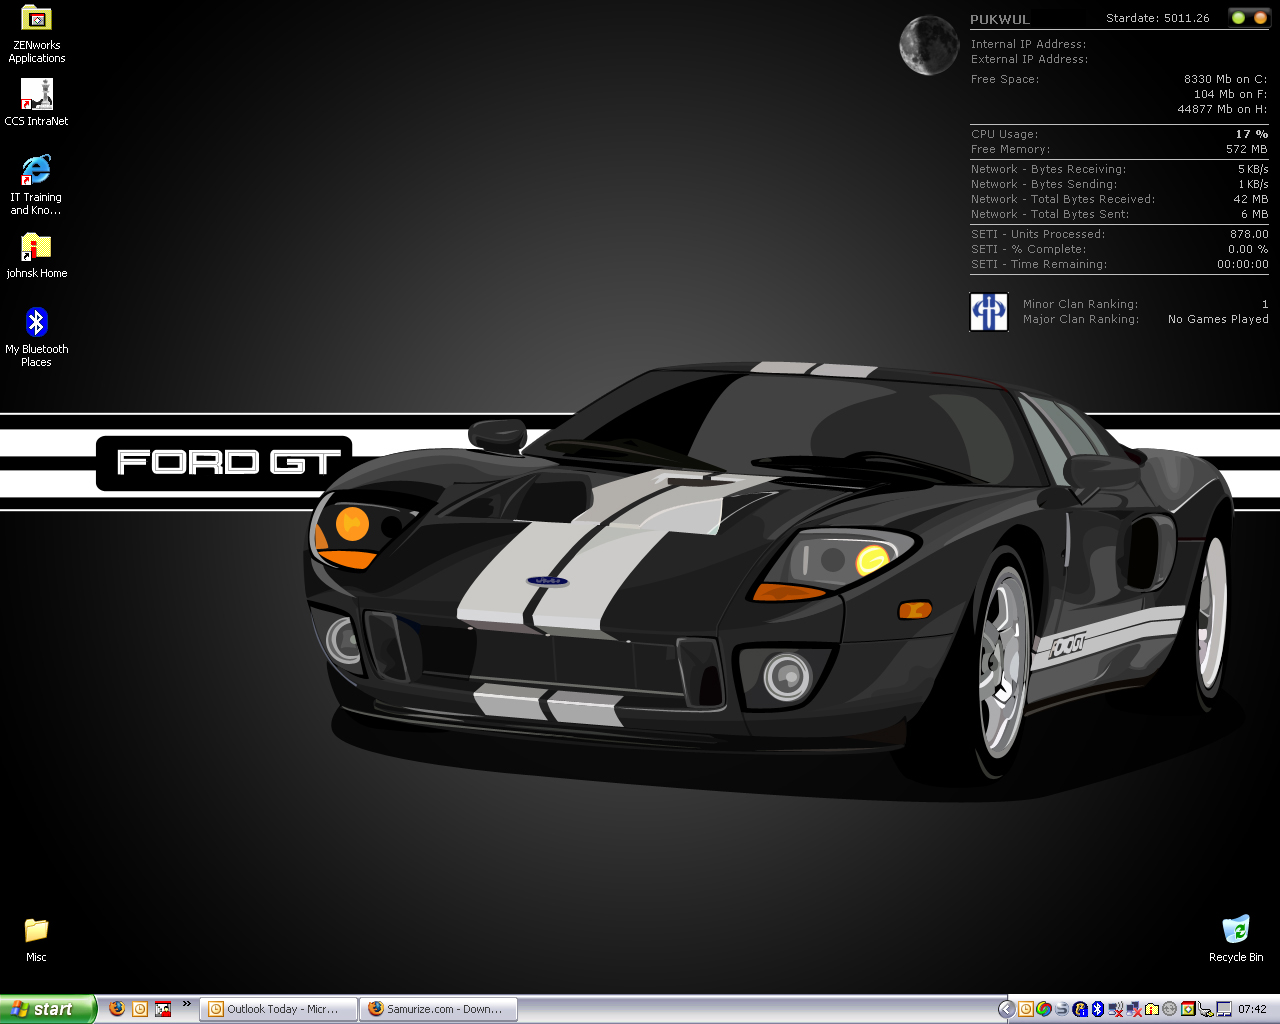Click the Outlook clock icon in system tray
The image size is (1280, 1024).
[x=1026, y=1009]
